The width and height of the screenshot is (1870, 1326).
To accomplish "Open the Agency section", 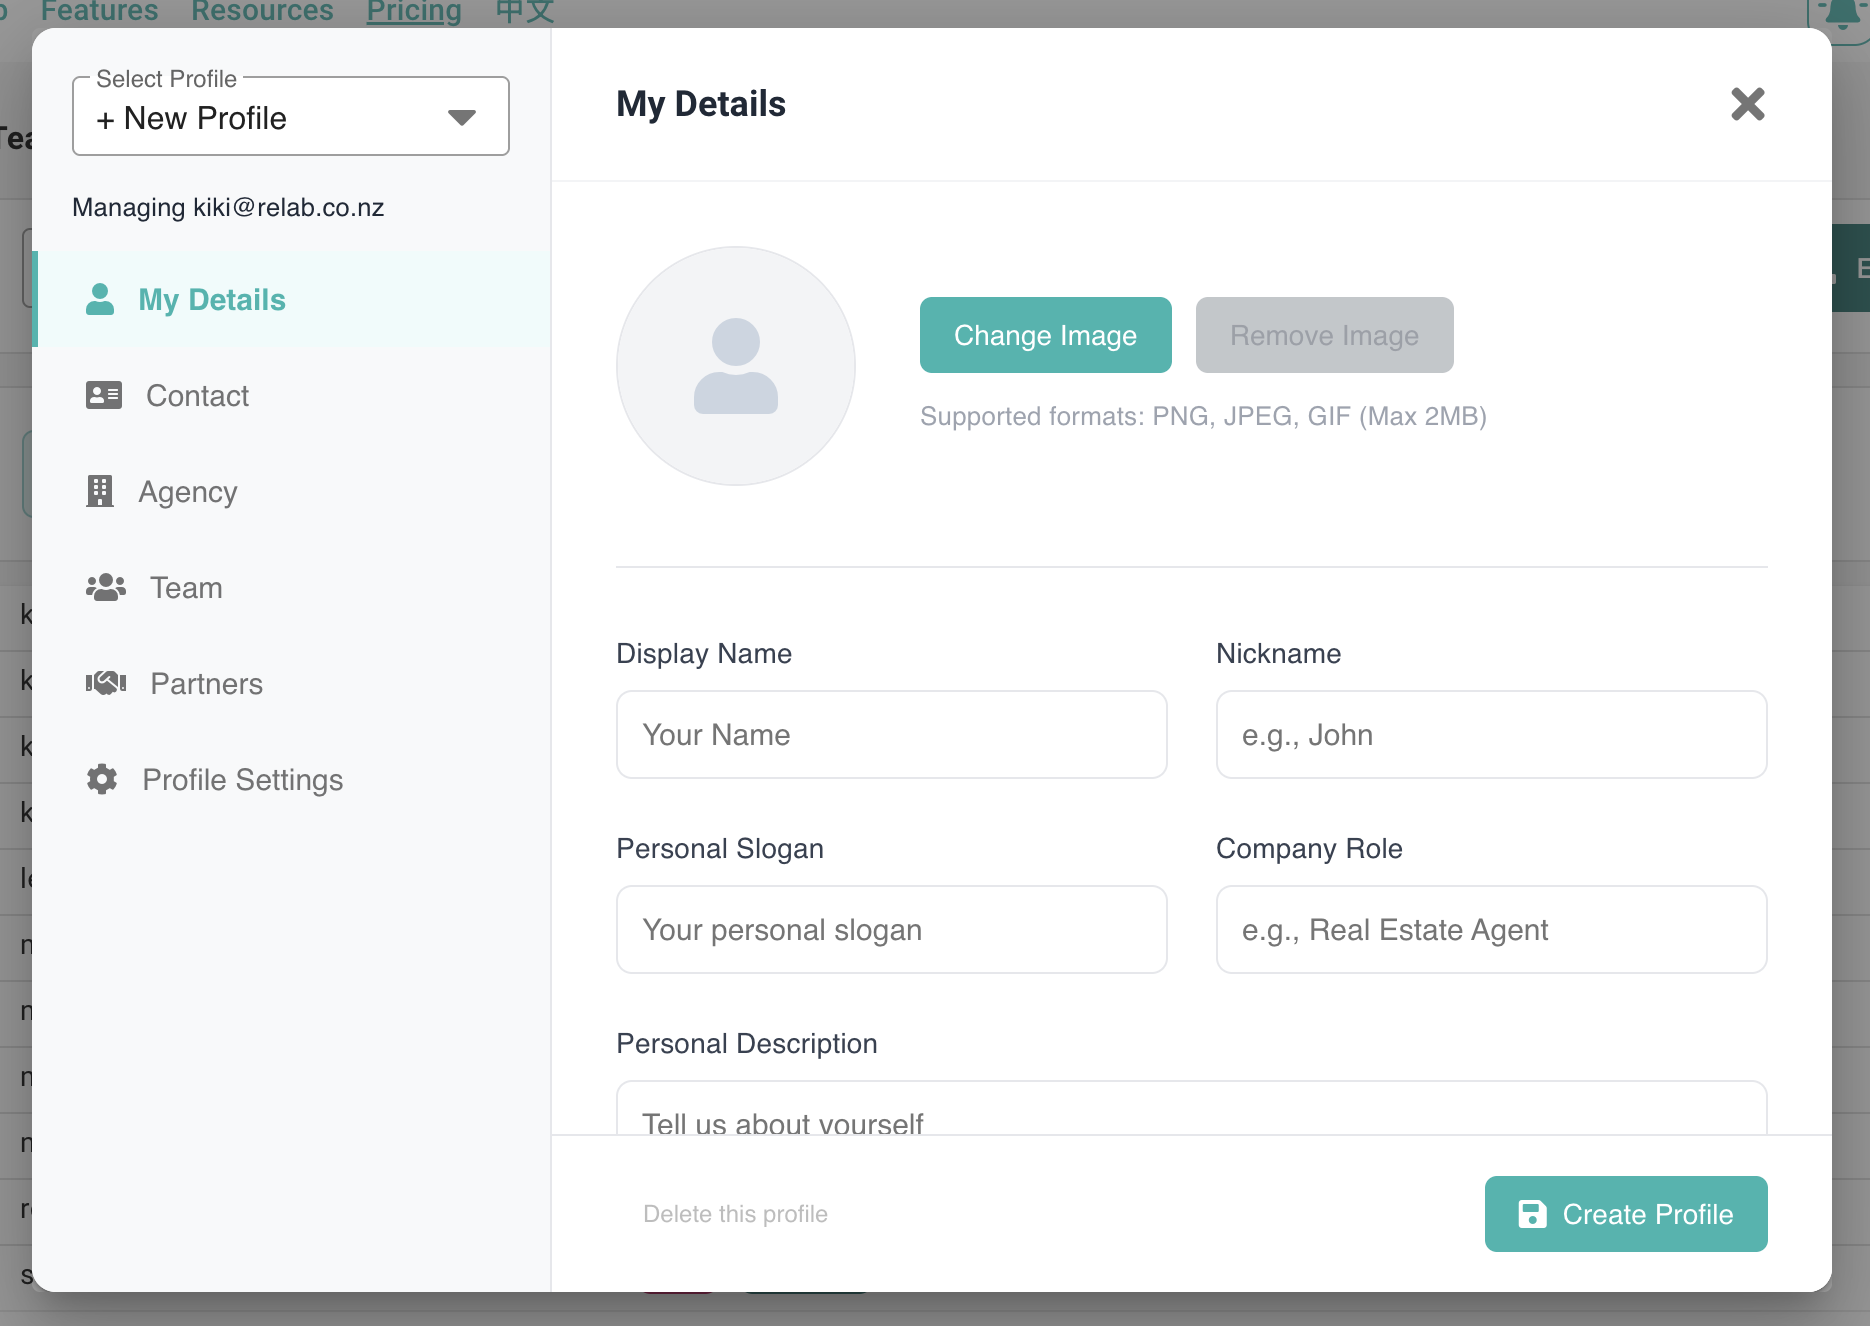I will 292,492.
